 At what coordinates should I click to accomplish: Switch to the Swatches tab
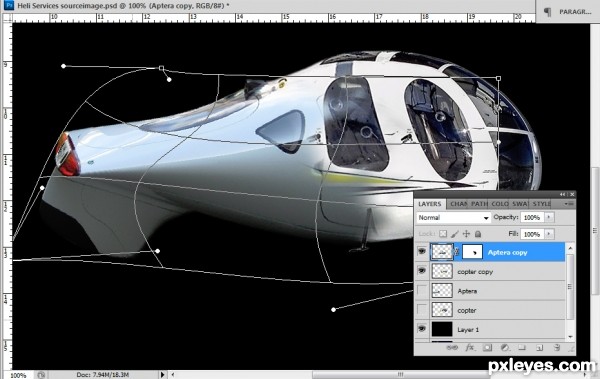coord(520,204)
